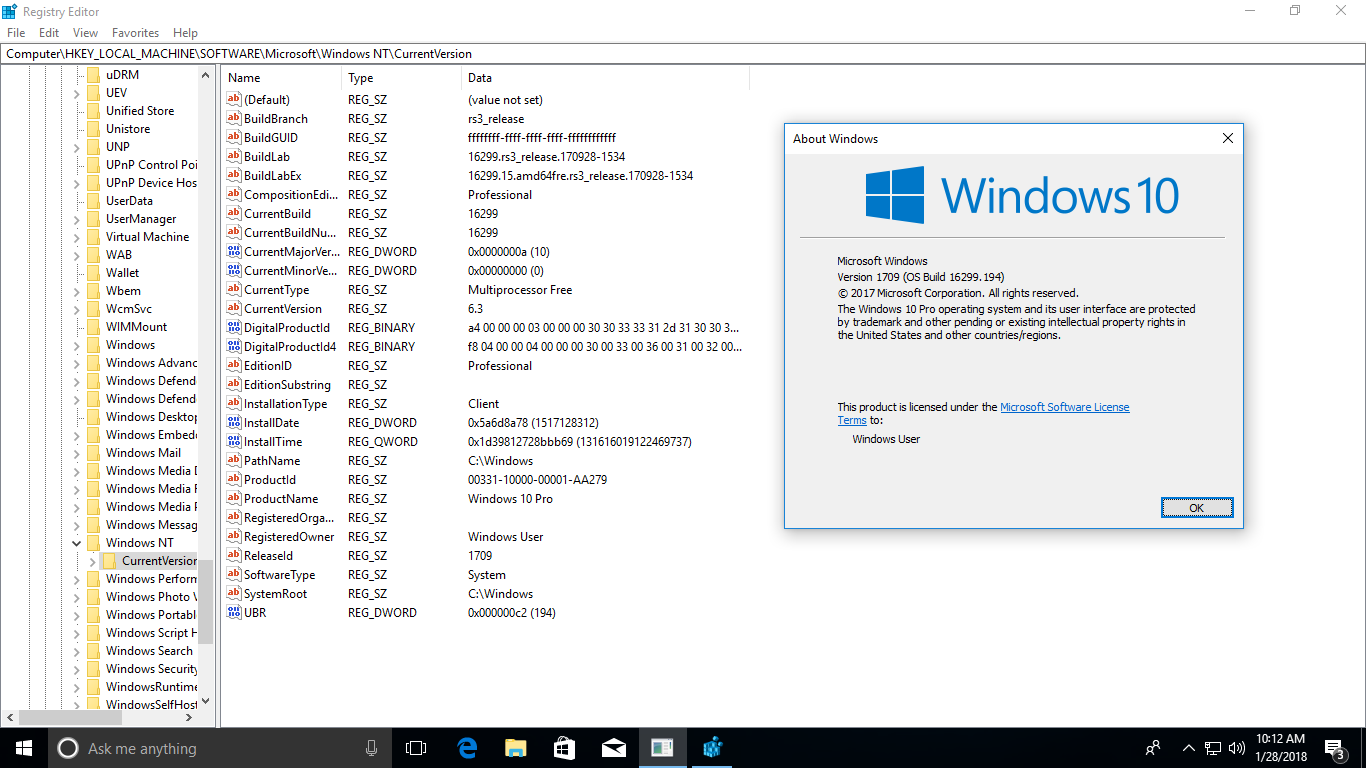Click OK in About Windows dialog
Screen dimensions: 1366x768
(1197, 508)
